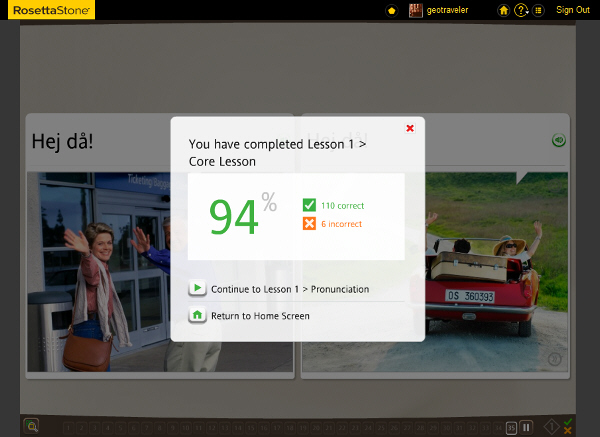Close the lesson completed dialog
The image size is (600, 437).
point(410,128)
